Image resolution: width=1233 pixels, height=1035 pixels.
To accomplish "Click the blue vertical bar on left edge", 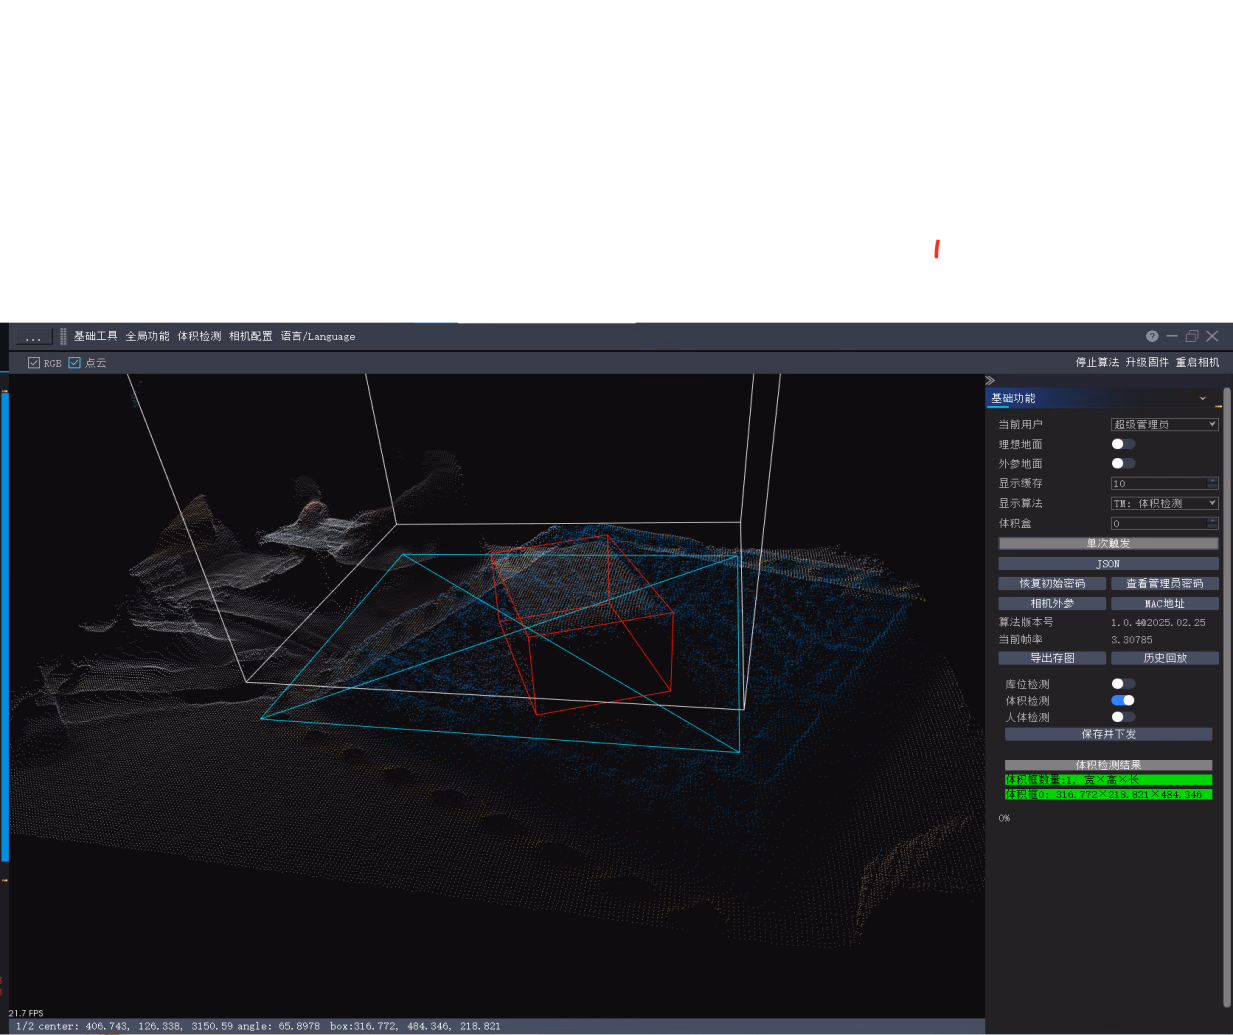I will 5,627.
